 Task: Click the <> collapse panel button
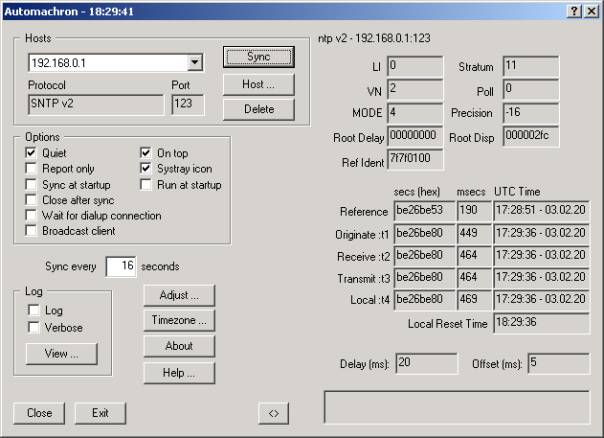(273, 412)
